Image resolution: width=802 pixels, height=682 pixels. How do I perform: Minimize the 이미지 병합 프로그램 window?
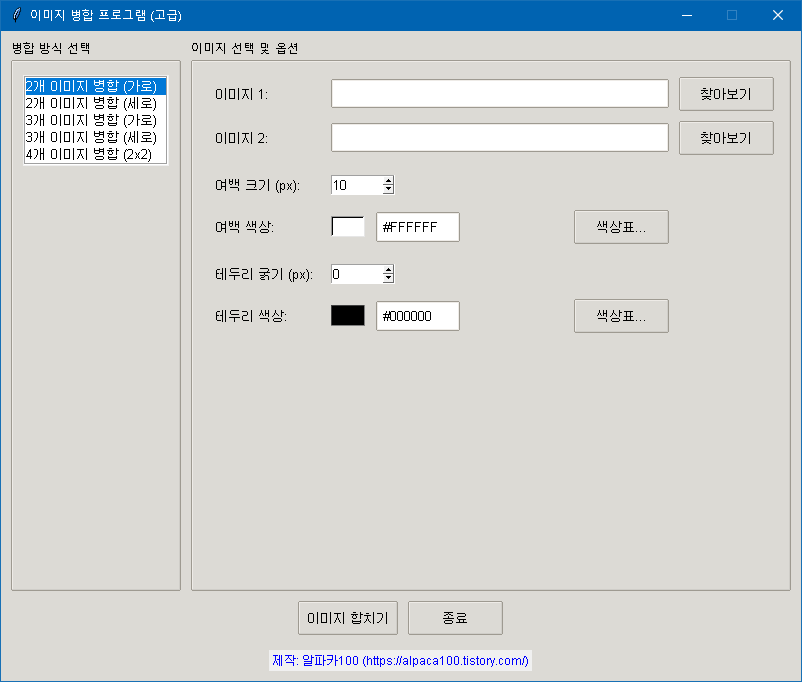[x=687, y=15]
